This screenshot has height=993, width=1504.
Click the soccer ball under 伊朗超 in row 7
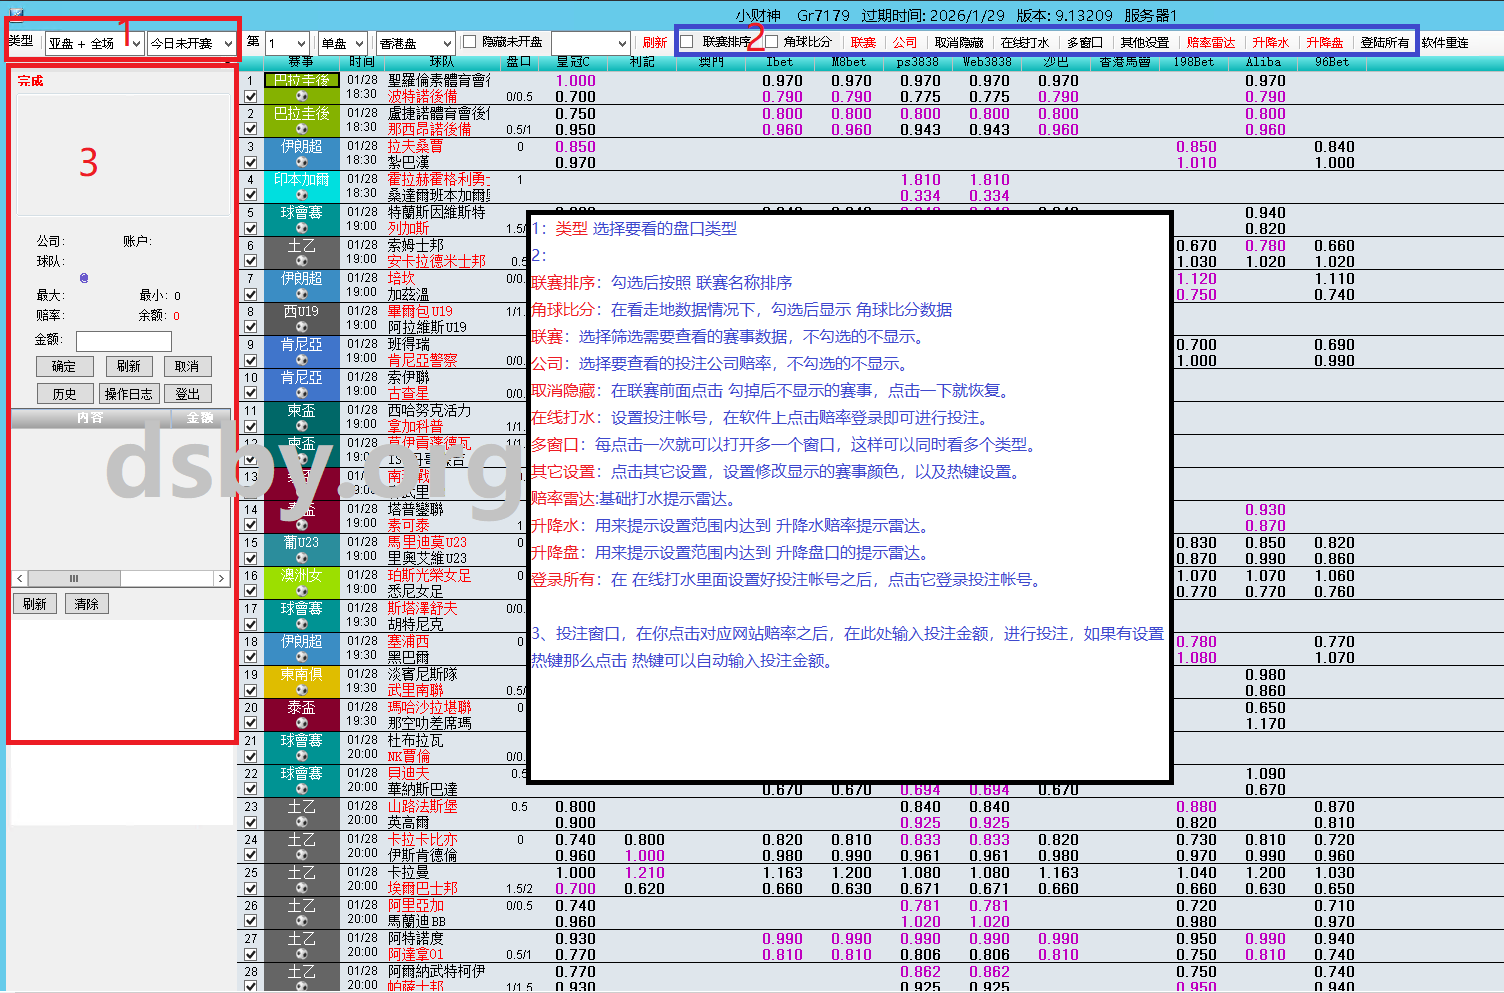302,294
